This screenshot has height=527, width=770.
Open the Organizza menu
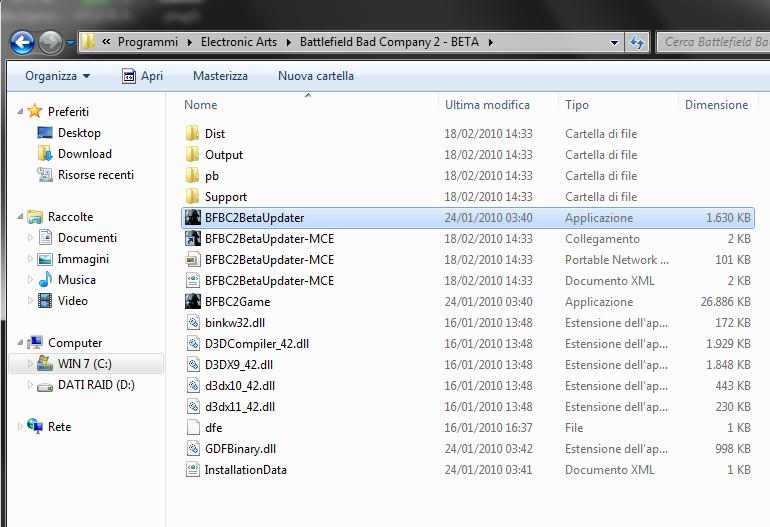(x=57, y=76)
